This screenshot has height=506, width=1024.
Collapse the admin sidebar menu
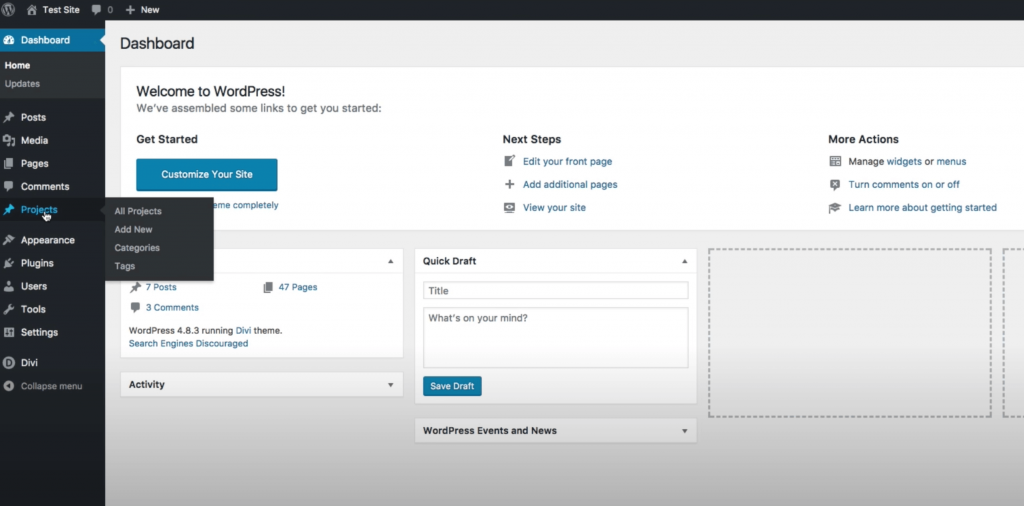42,386
